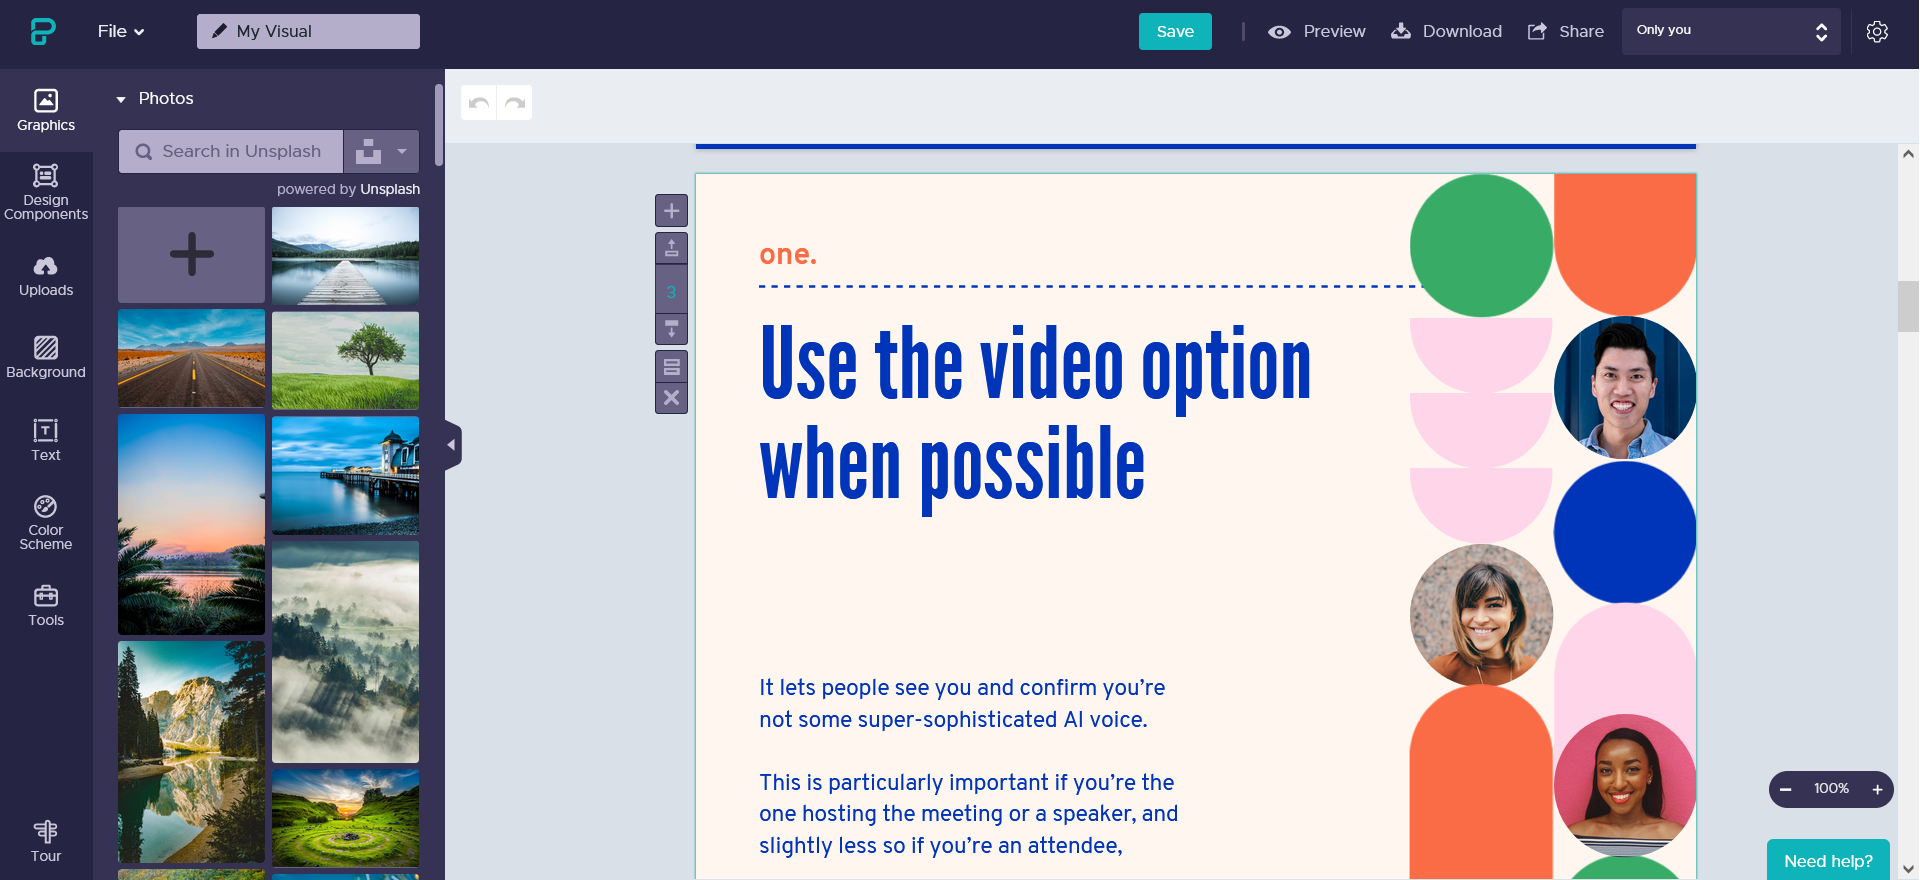This screenshot has width=1920, height=880.
Task: Open the 'Only you' visibility dropdown
Action: pyautogui.click(x=1730, y=32)
